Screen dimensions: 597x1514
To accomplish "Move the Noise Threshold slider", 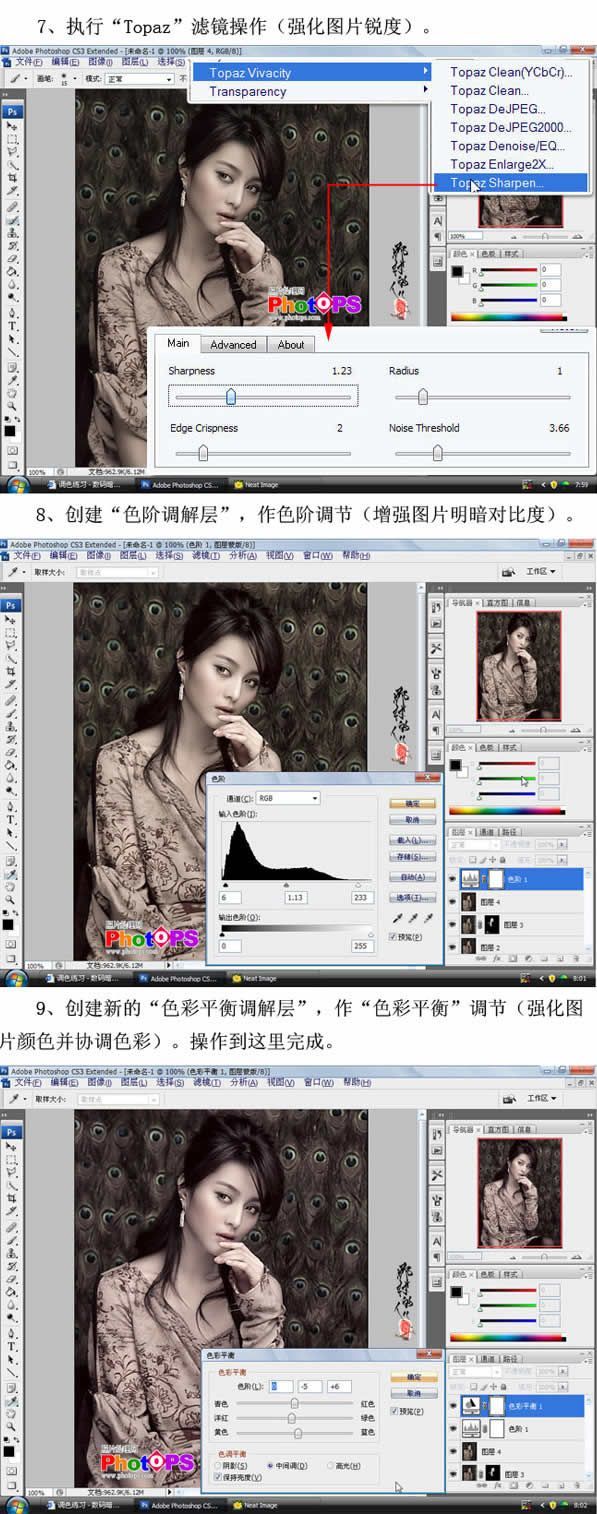I will click(x=437, y=453).
